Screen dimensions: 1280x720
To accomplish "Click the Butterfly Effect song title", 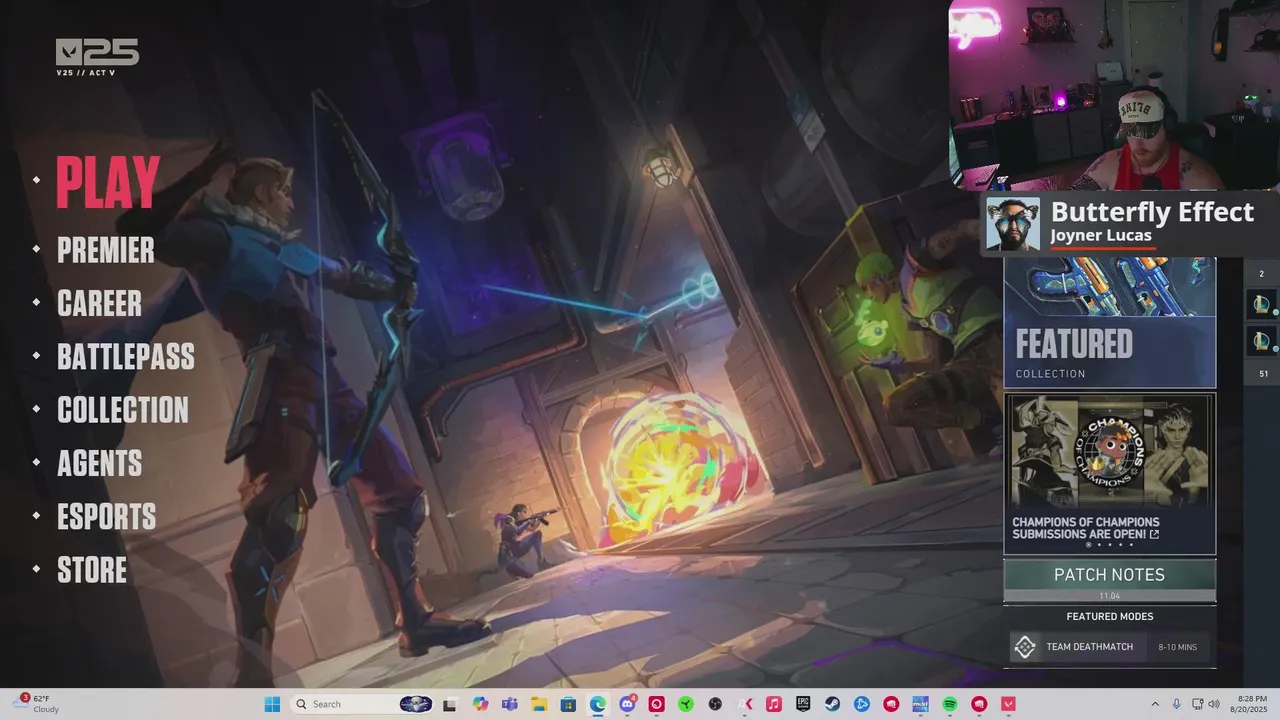I will pos(1152,212).
